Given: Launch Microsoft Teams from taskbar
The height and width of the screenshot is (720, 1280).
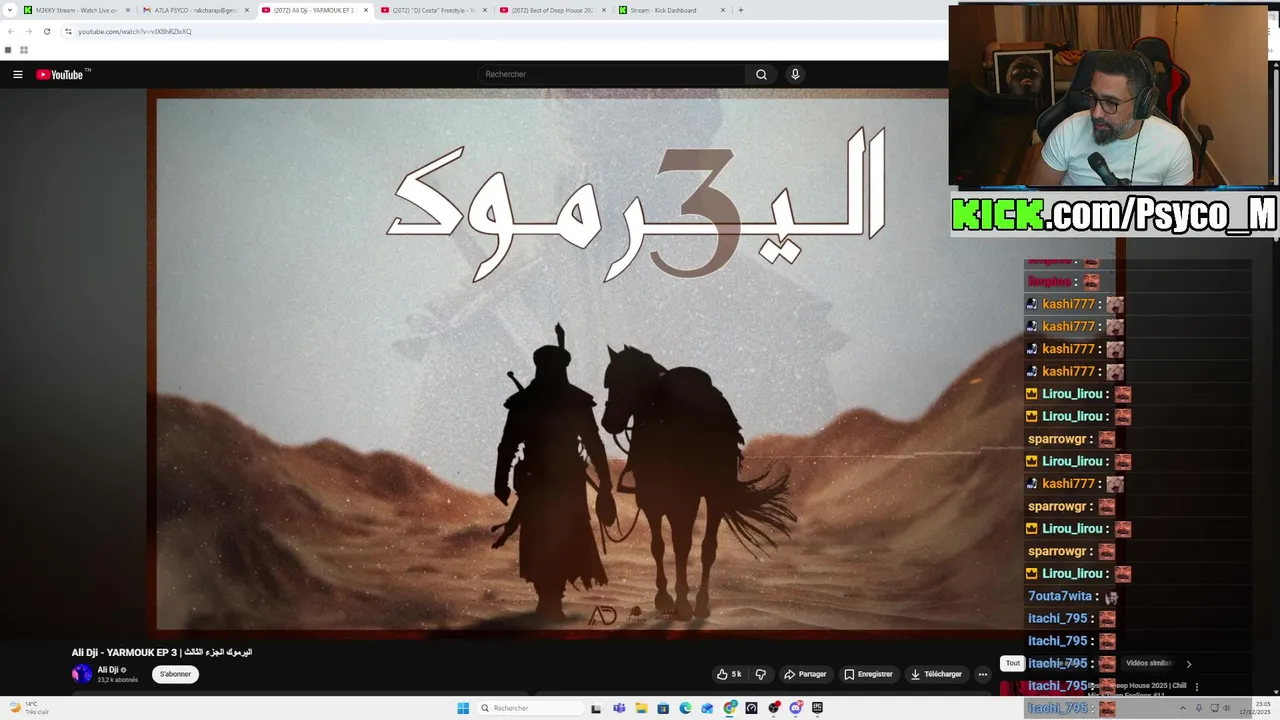Looking at the screenshot, I should click(619, 708).
